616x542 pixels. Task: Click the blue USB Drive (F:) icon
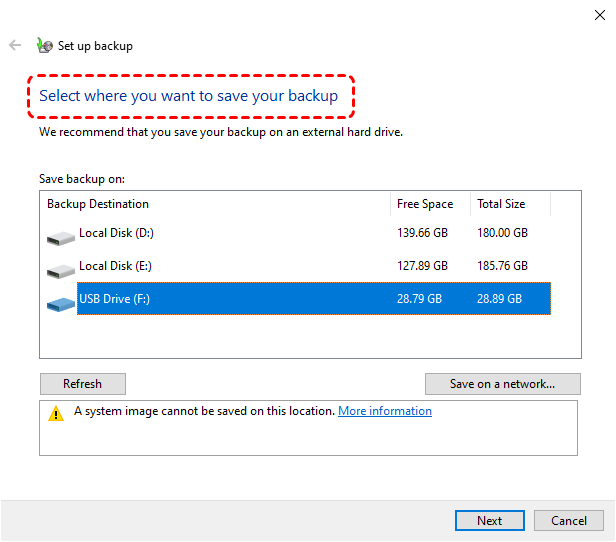click(x=60, y=302)
